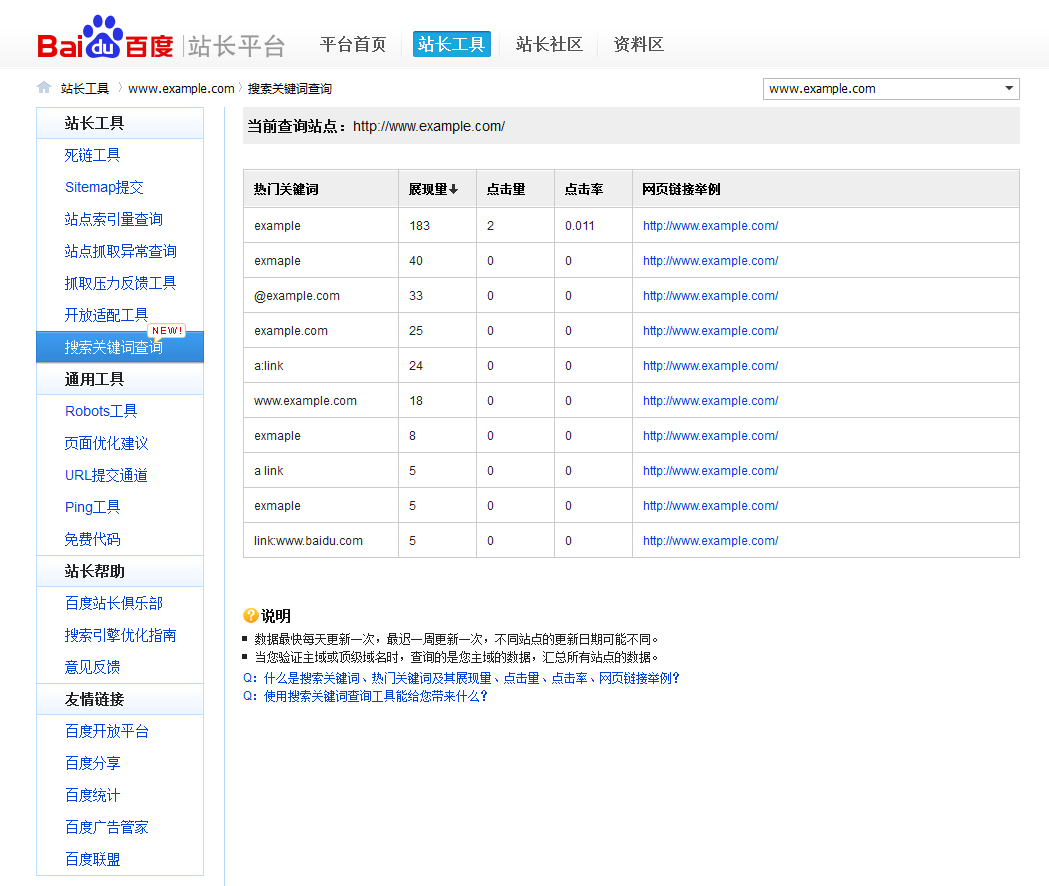Screen dimensions: 1049x886
Task: Click the 百度统计 friendly link
Action: 93,795
